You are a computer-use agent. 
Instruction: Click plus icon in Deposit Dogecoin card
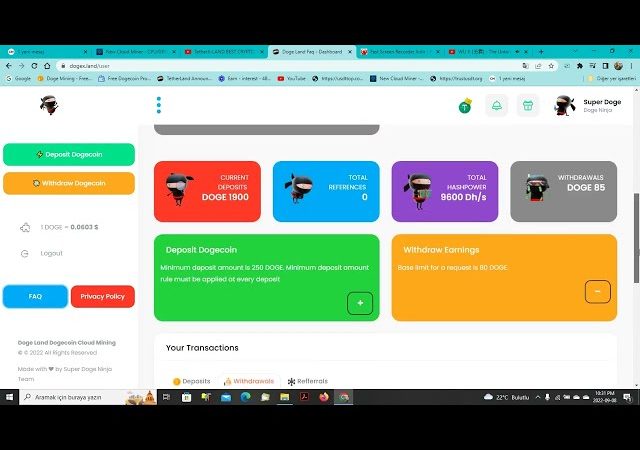[x=360, y=303]
